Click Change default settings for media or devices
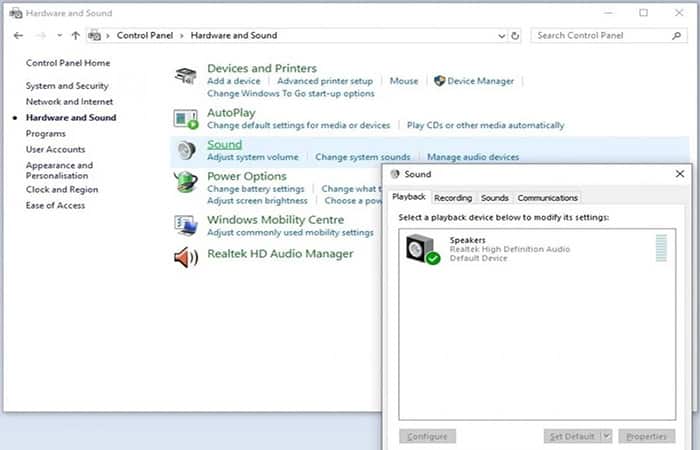Image resolution: width=700 pixels, height=450 pixels. click(x=299, y=125)
